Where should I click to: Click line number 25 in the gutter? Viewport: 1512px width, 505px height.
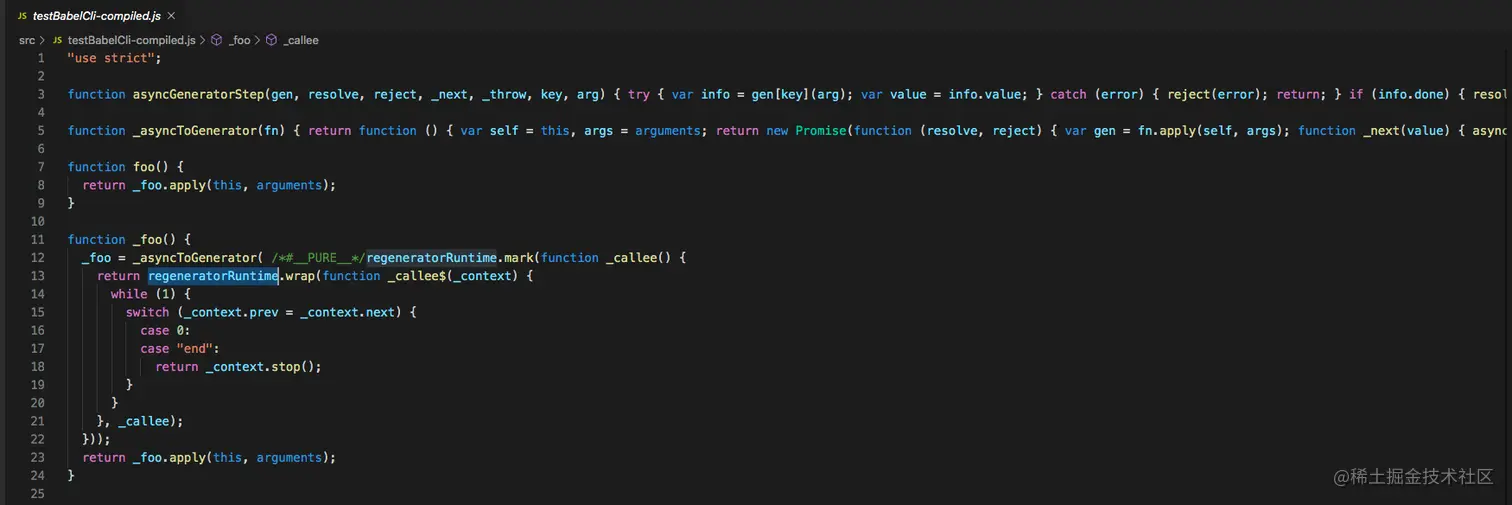pyautogui.click(x=38, y=493)
